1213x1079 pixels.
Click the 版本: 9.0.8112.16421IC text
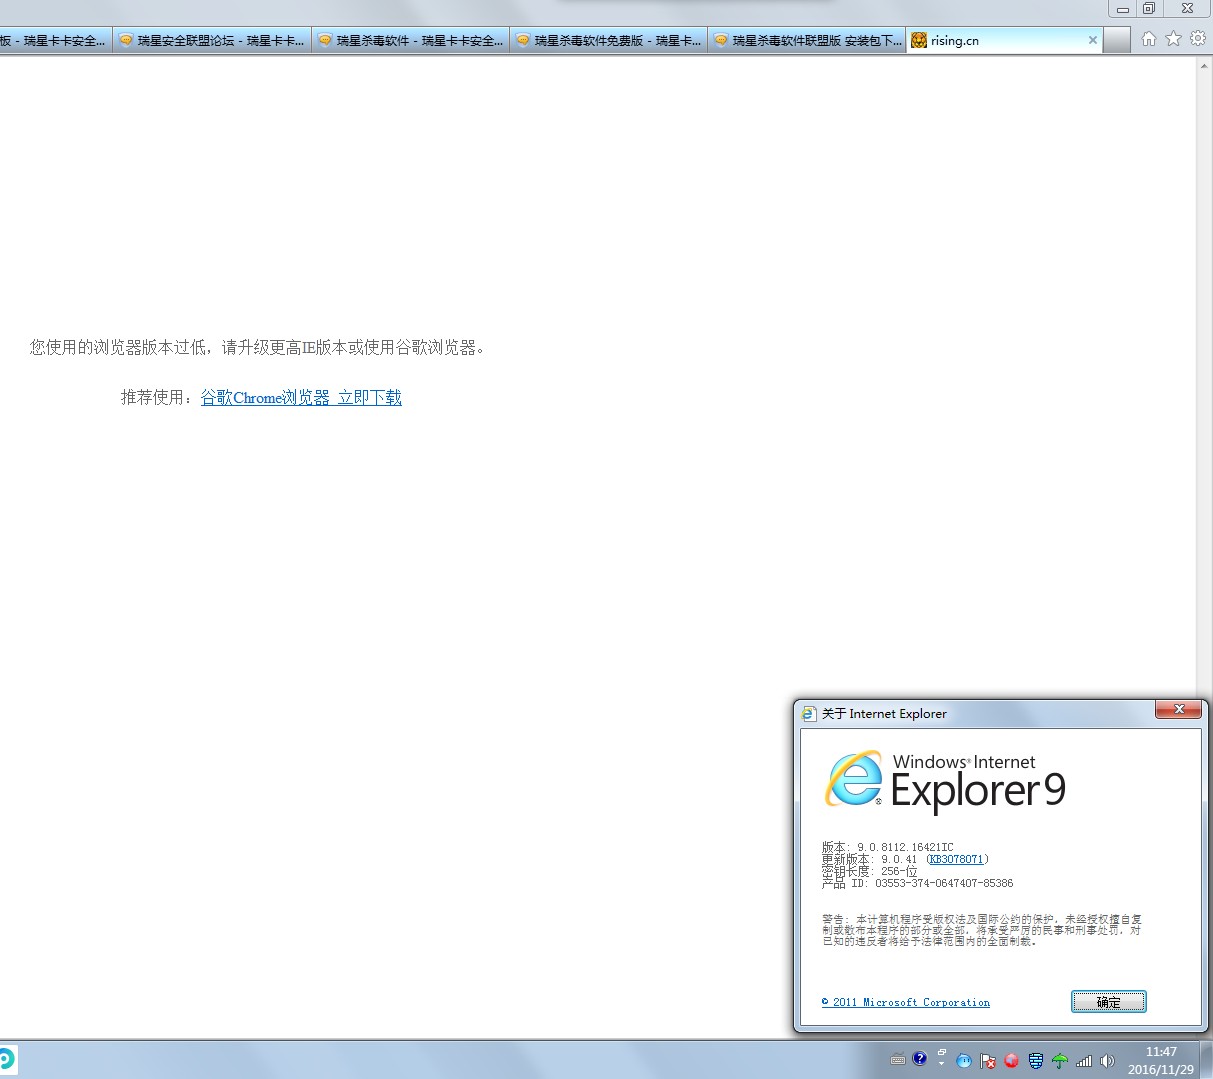[888, 847]
